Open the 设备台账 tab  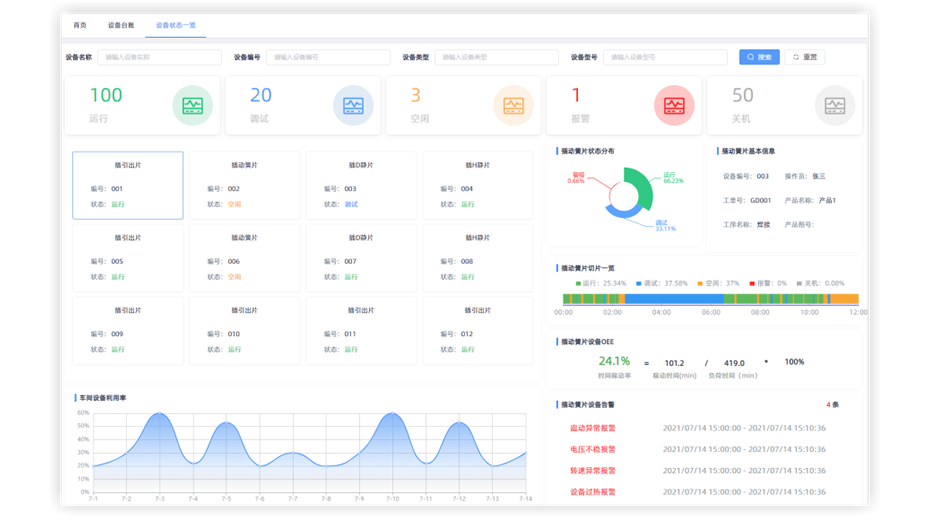121,24
